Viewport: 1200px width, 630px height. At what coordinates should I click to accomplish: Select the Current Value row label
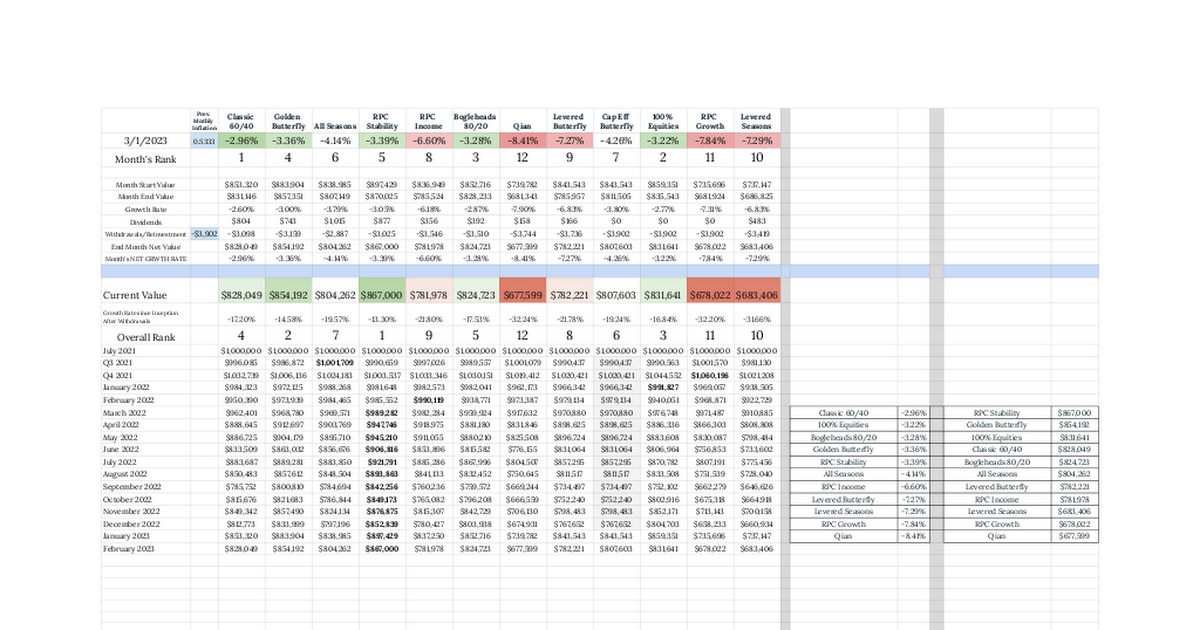[x=136, y=295]
